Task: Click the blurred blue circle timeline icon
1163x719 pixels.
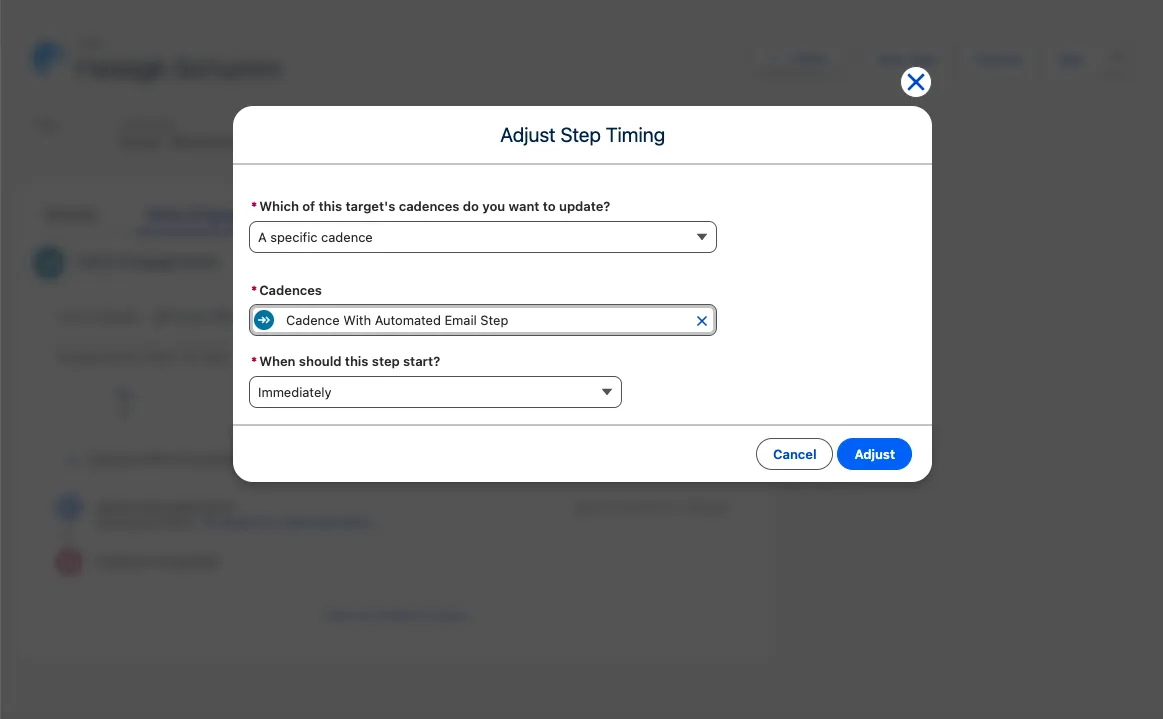Action: (x=69, y=508)
